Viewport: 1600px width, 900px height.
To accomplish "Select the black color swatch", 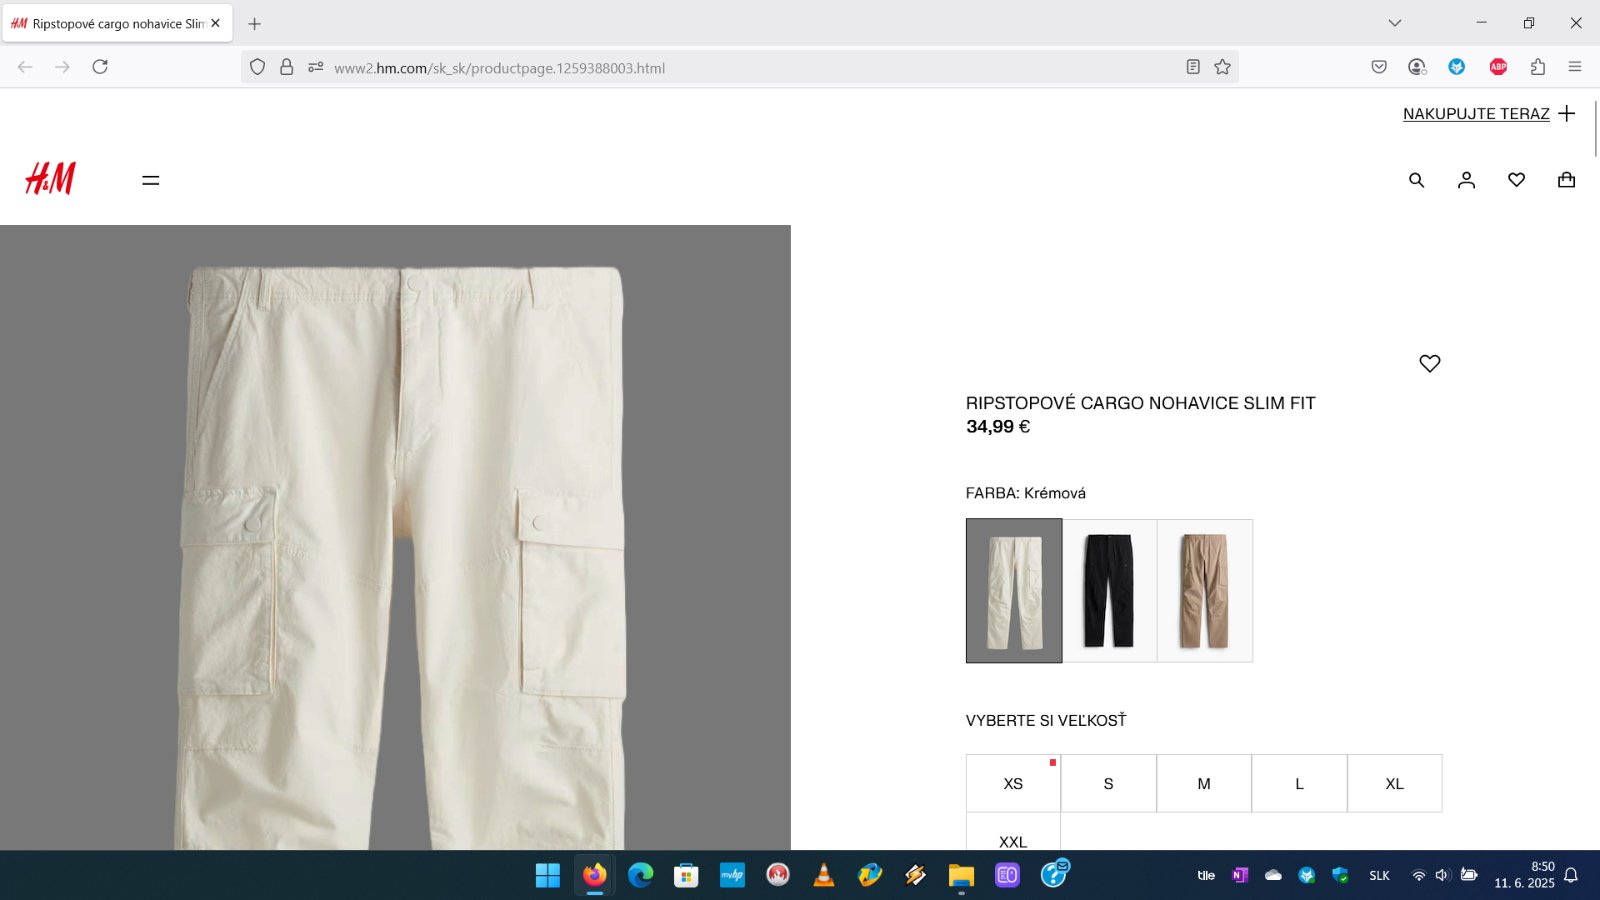I will coord(1109,590).
